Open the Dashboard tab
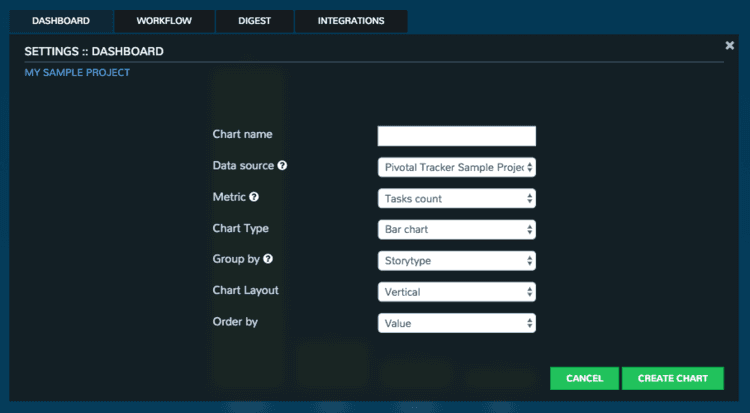Screen dimensions: 750x413 (x=61, y=21)
